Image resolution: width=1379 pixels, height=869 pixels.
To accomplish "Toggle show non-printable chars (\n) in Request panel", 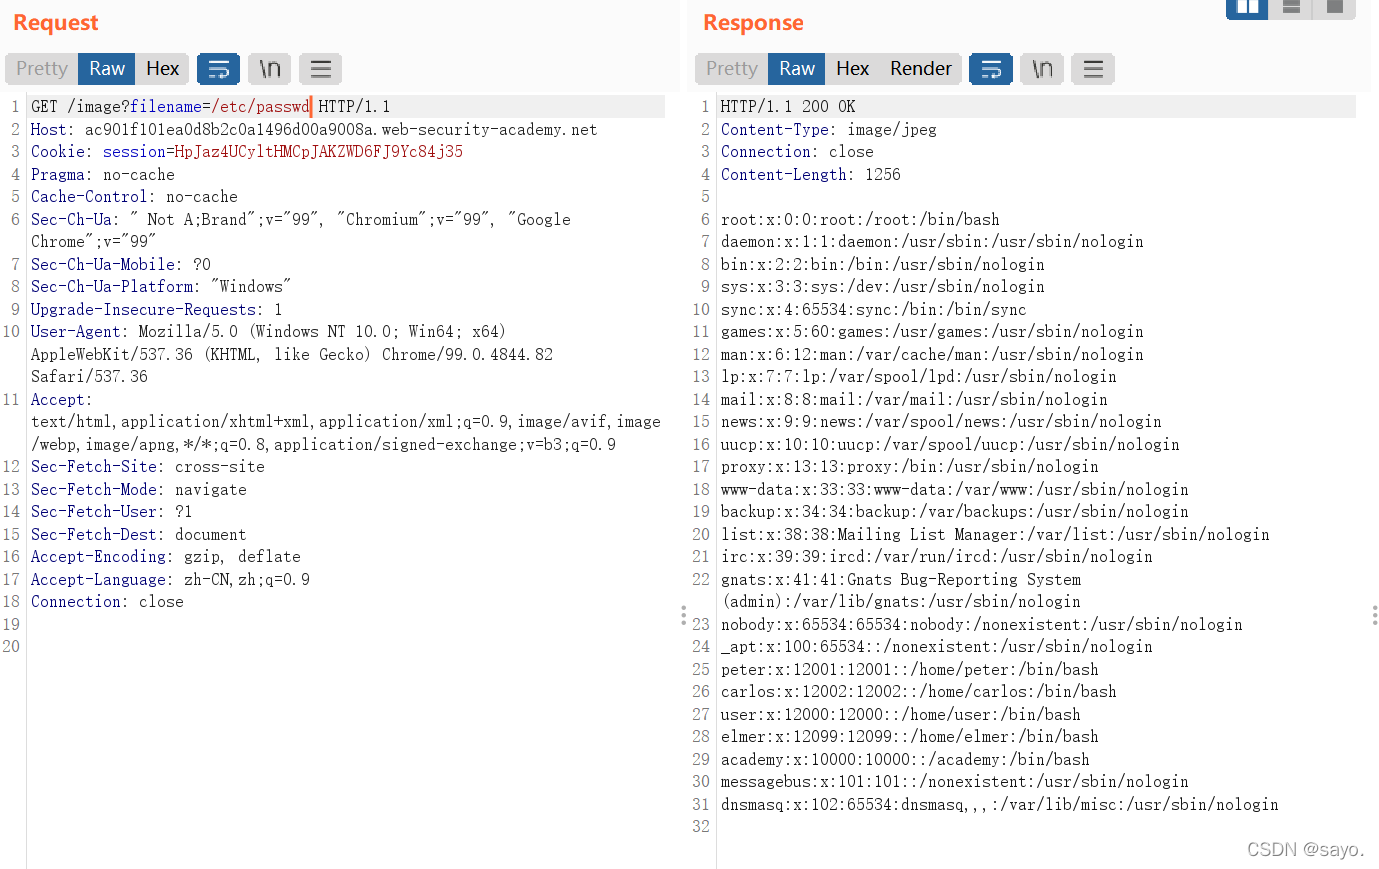I will click(269, 68).
